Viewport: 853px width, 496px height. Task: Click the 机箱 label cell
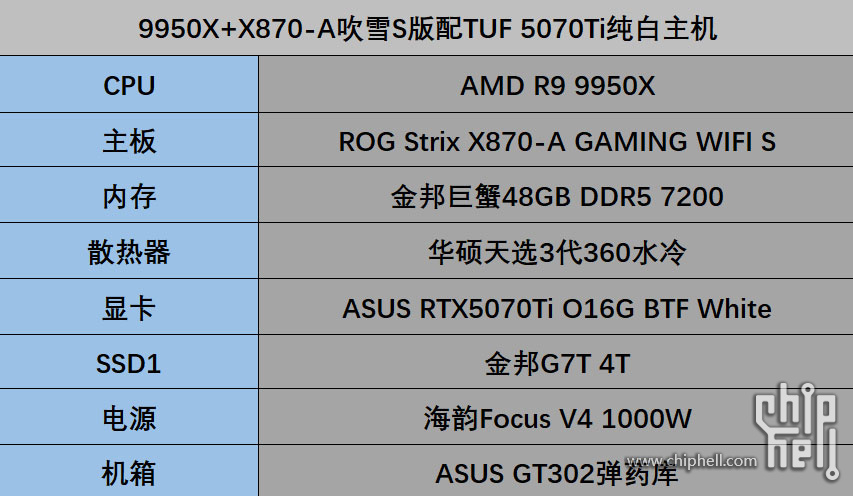tap(129, 471)
